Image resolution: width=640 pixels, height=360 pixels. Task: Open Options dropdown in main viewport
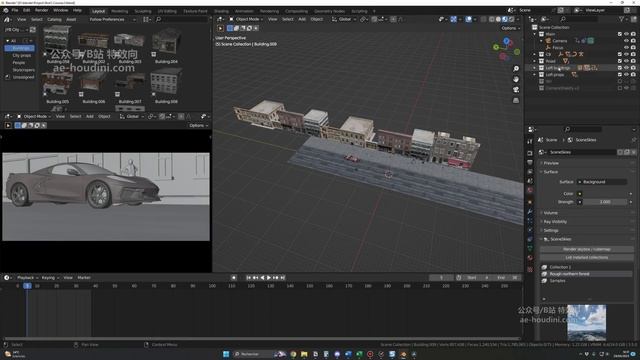point(510,28)
